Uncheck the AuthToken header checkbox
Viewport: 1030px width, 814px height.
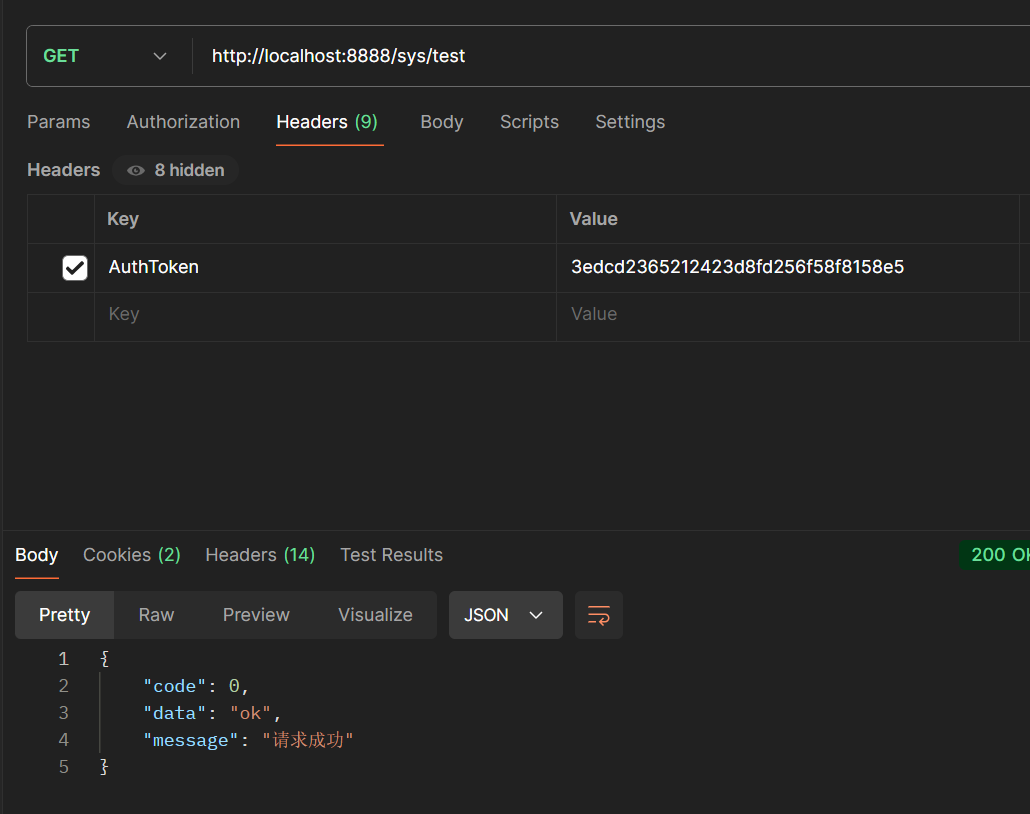point(75,268)
